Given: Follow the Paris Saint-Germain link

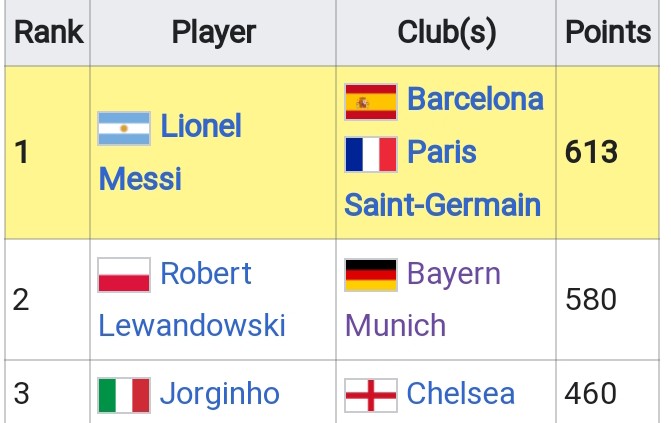Looking at the screenshot, I should (442, 179).
